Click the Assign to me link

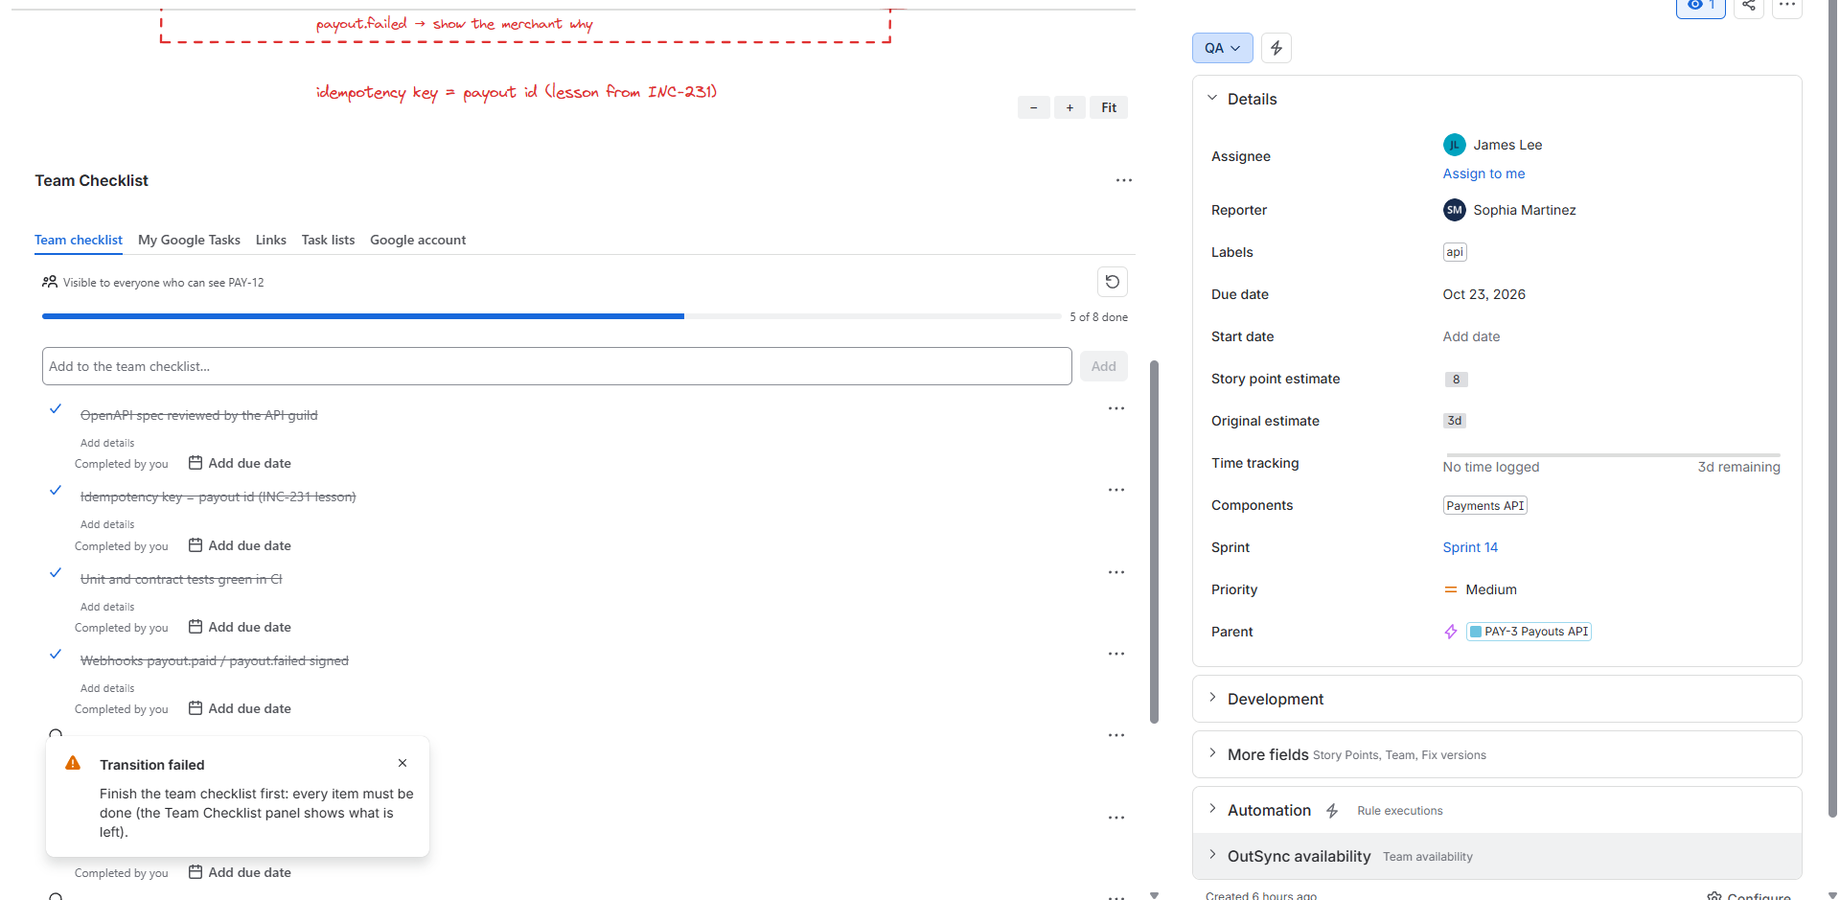point(1484,174)
